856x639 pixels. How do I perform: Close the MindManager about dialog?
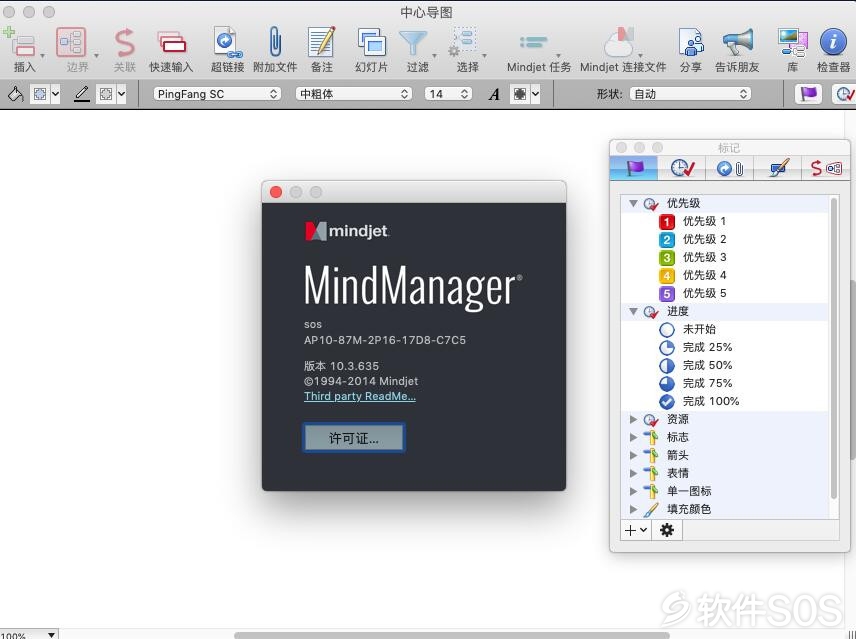click(276, 192)
